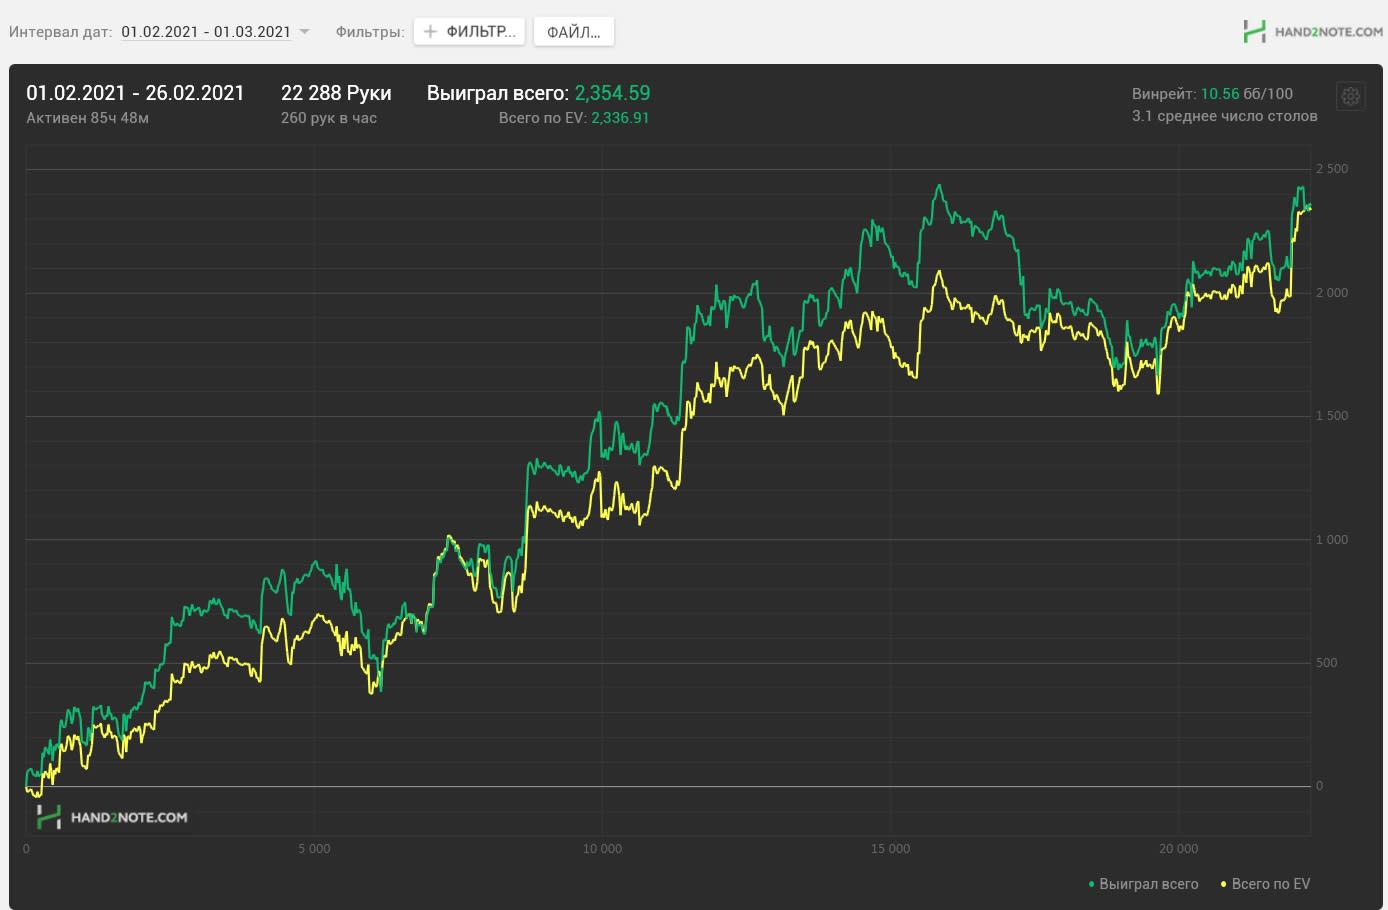
Task: Click the Всего по EV legend label
Action: click(x=1271, y=884)
